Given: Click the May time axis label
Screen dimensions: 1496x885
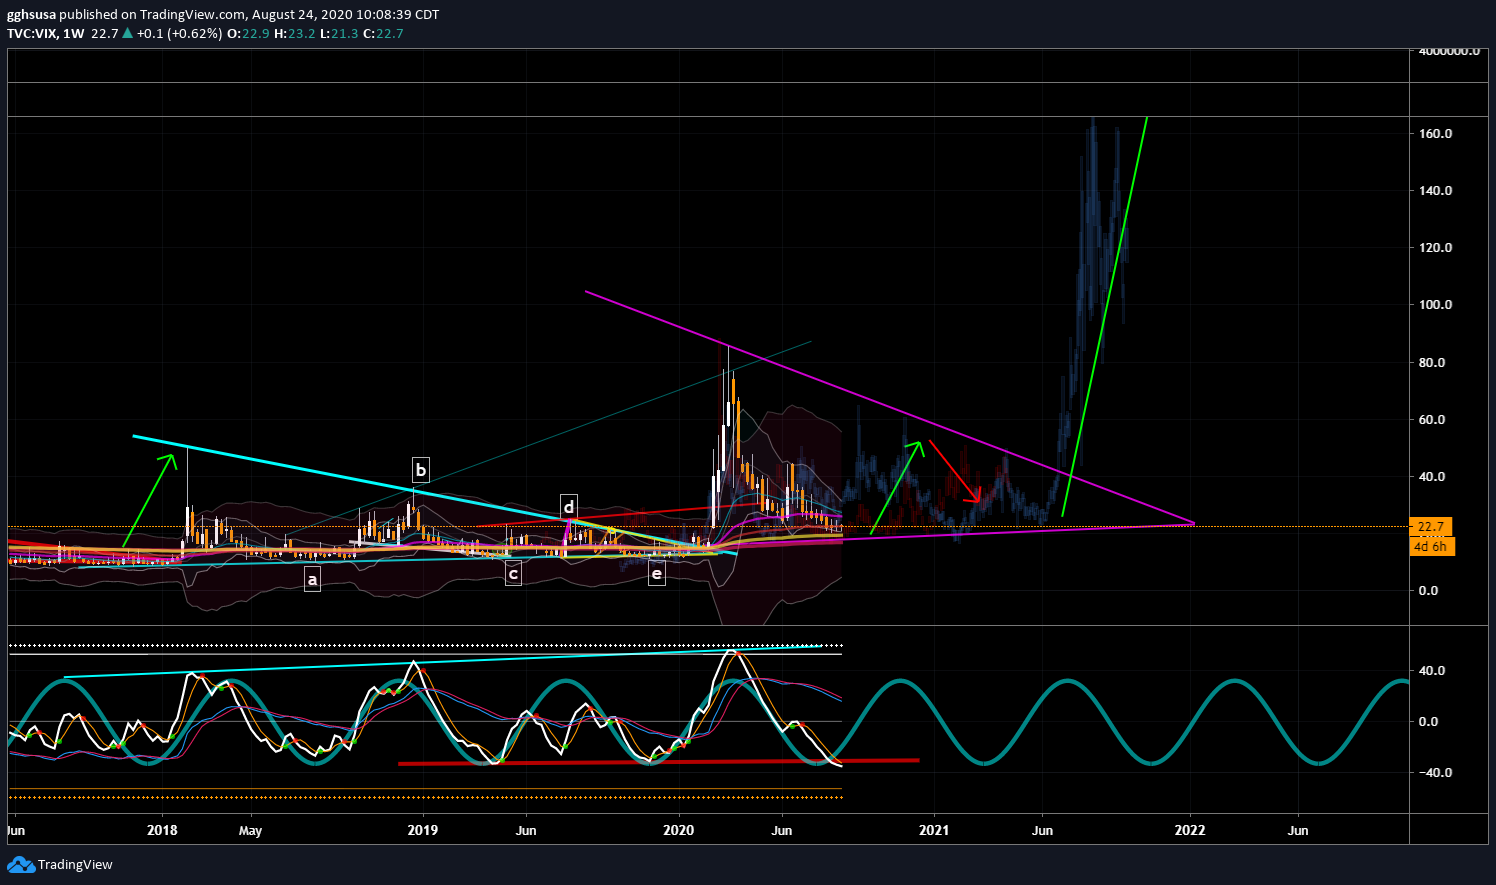Looking at the screenshot, I should [x=250, y=830].
